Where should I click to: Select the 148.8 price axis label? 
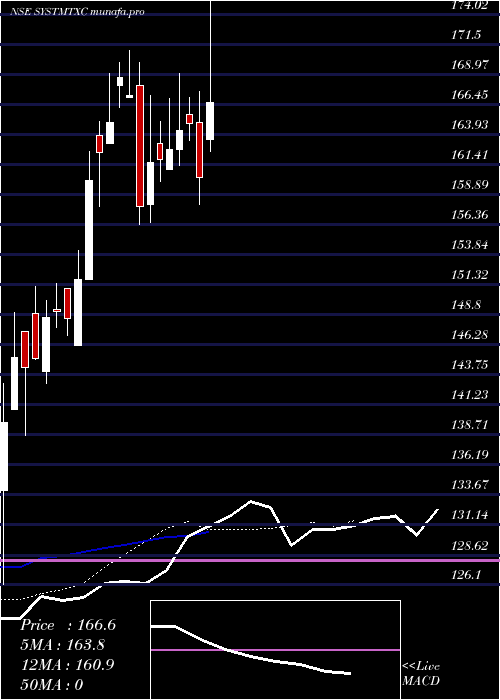point(466,305)
